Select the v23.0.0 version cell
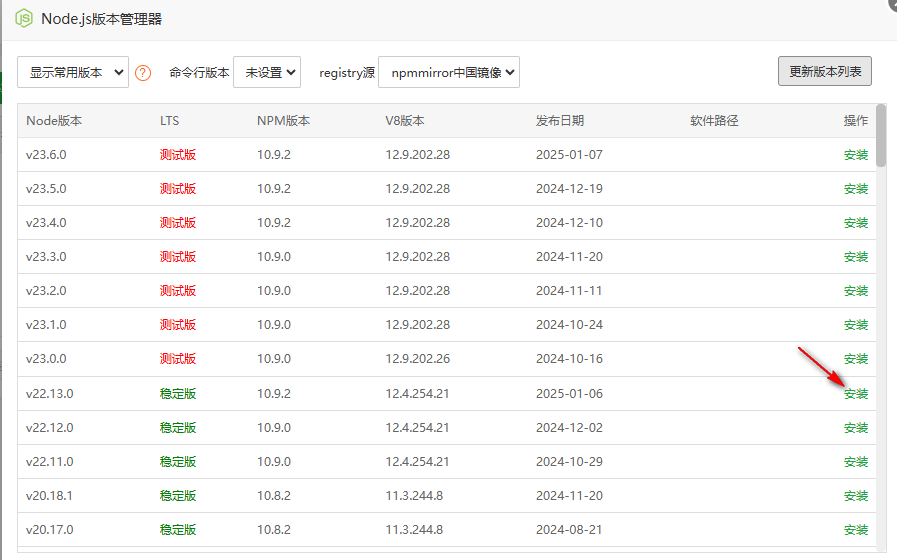Screen dimensions: 897x560 point(46,359)
